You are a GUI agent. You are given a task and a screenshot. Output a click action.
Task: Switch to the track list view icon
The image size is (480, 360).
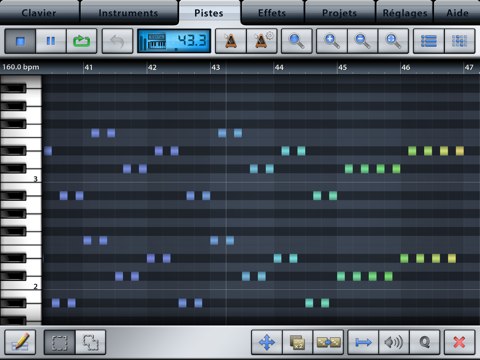429,41
